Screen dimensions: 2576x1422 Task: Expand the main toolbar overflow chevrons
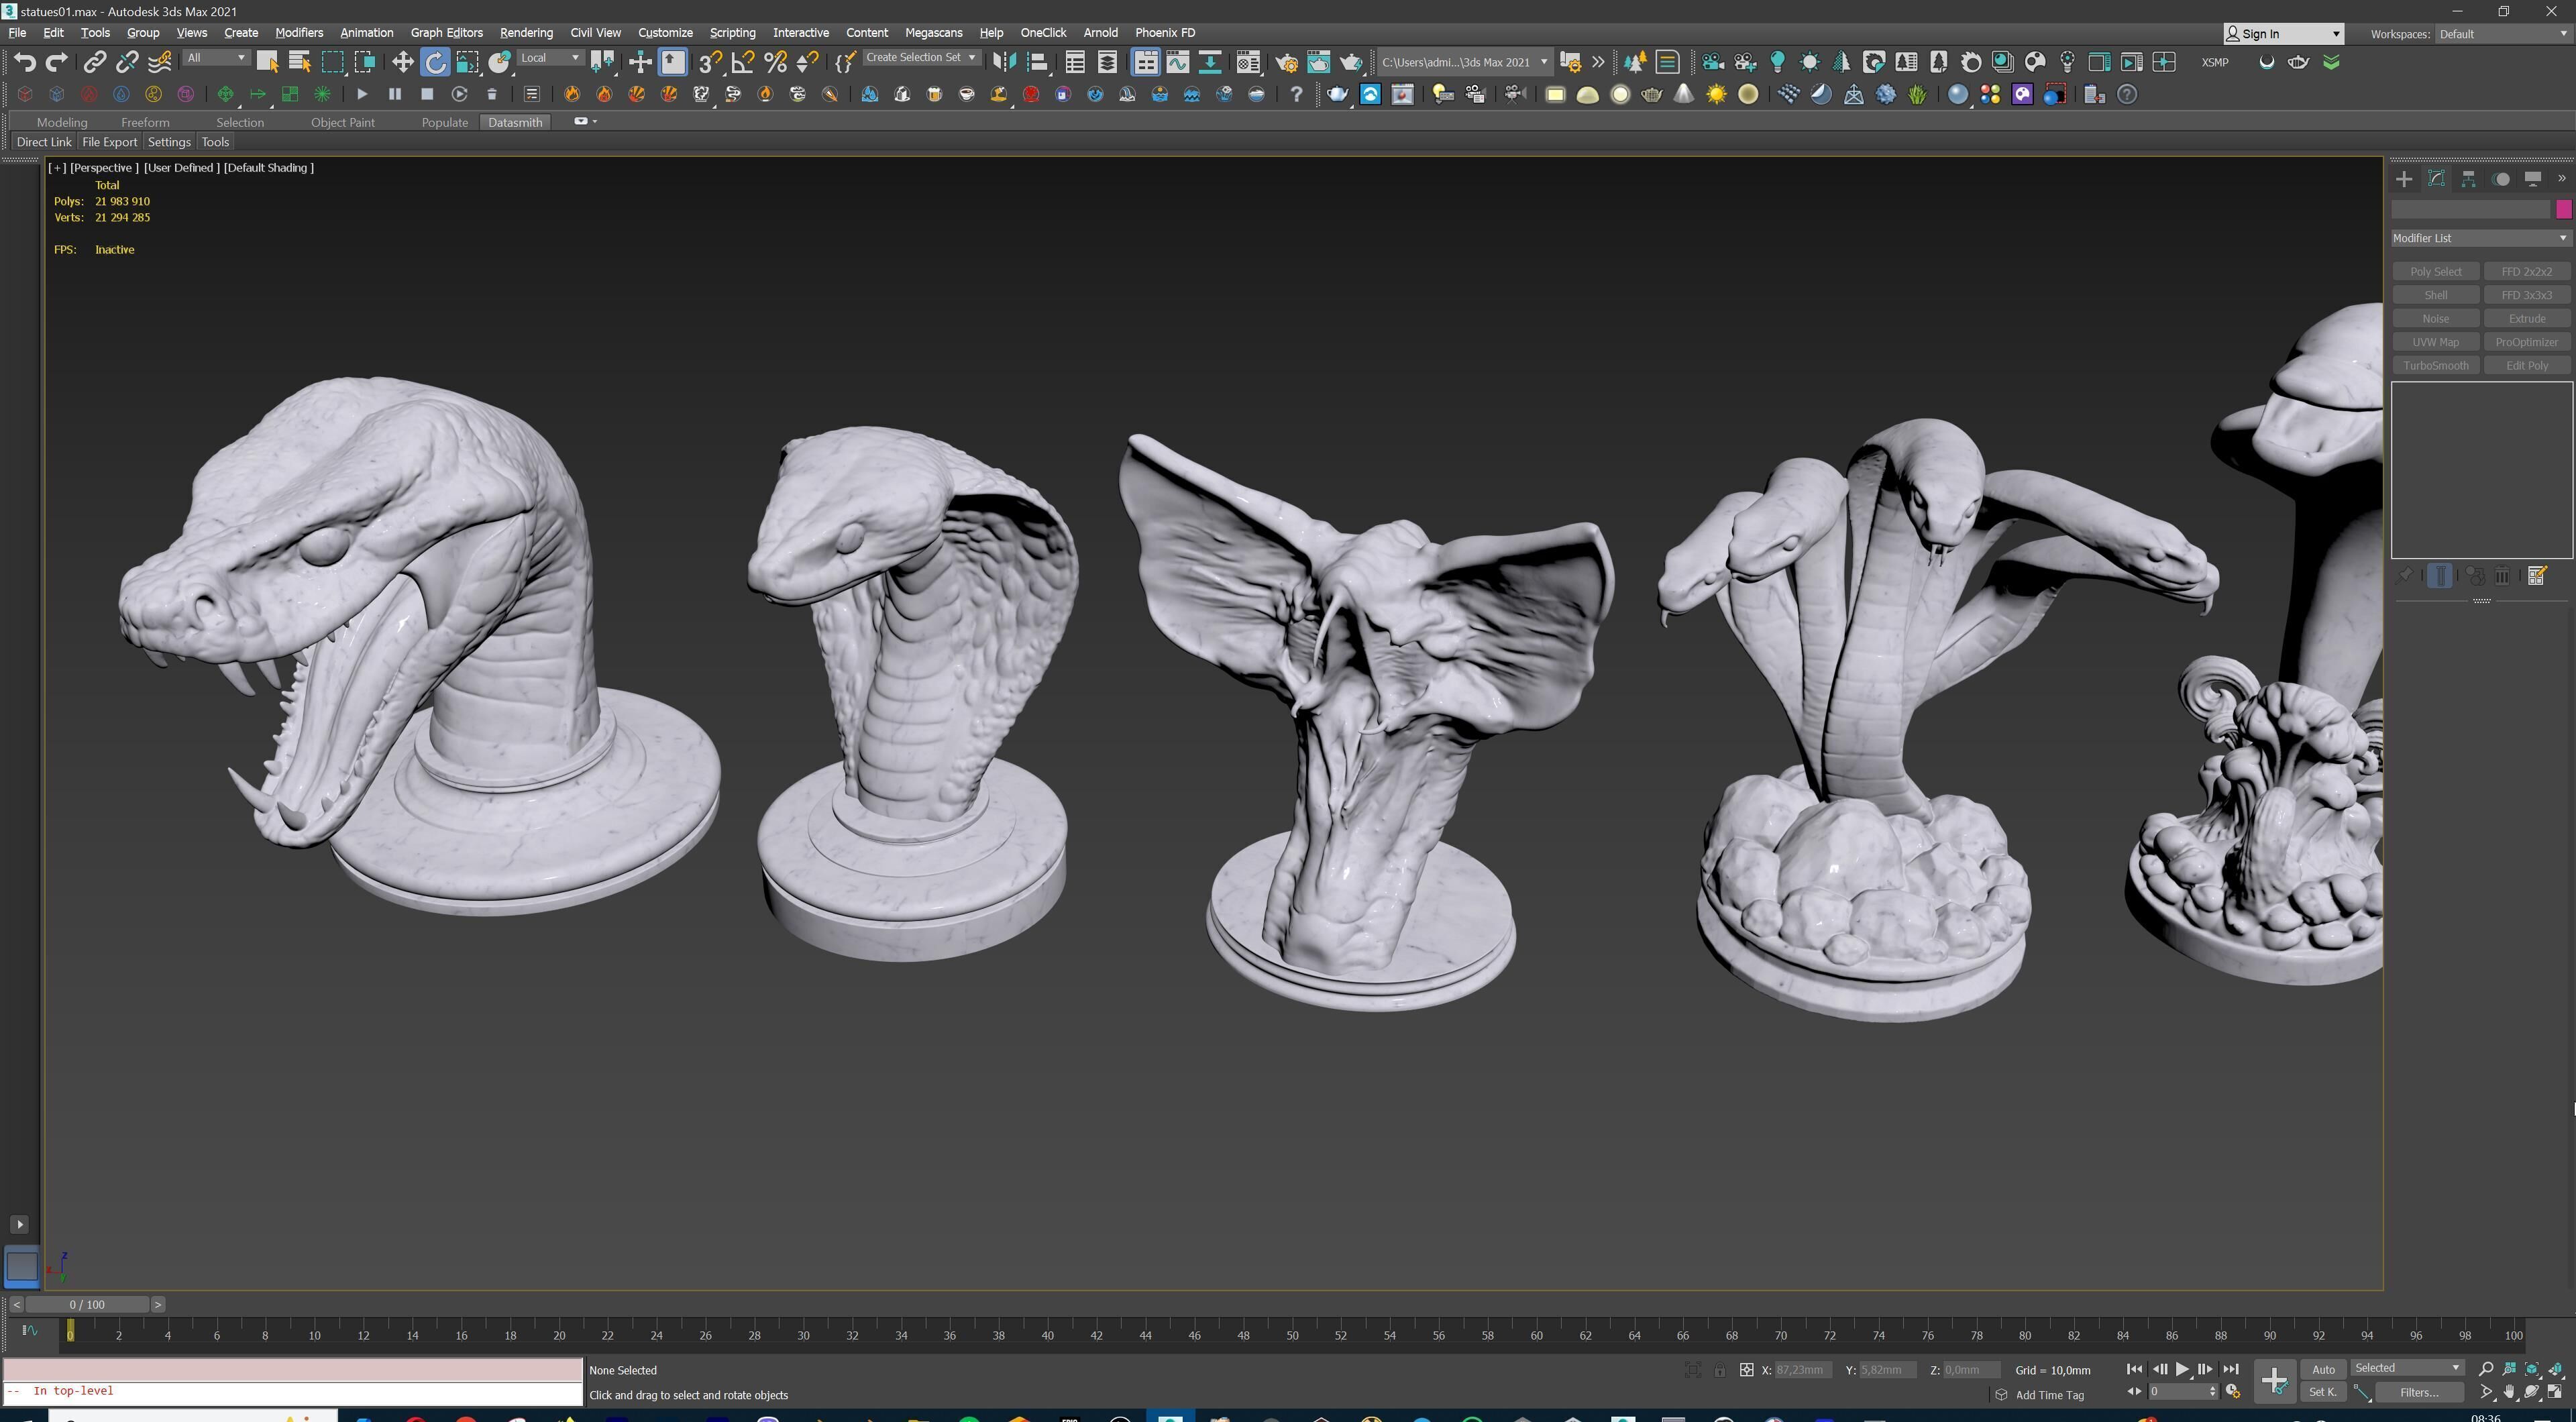point(1598,62)
